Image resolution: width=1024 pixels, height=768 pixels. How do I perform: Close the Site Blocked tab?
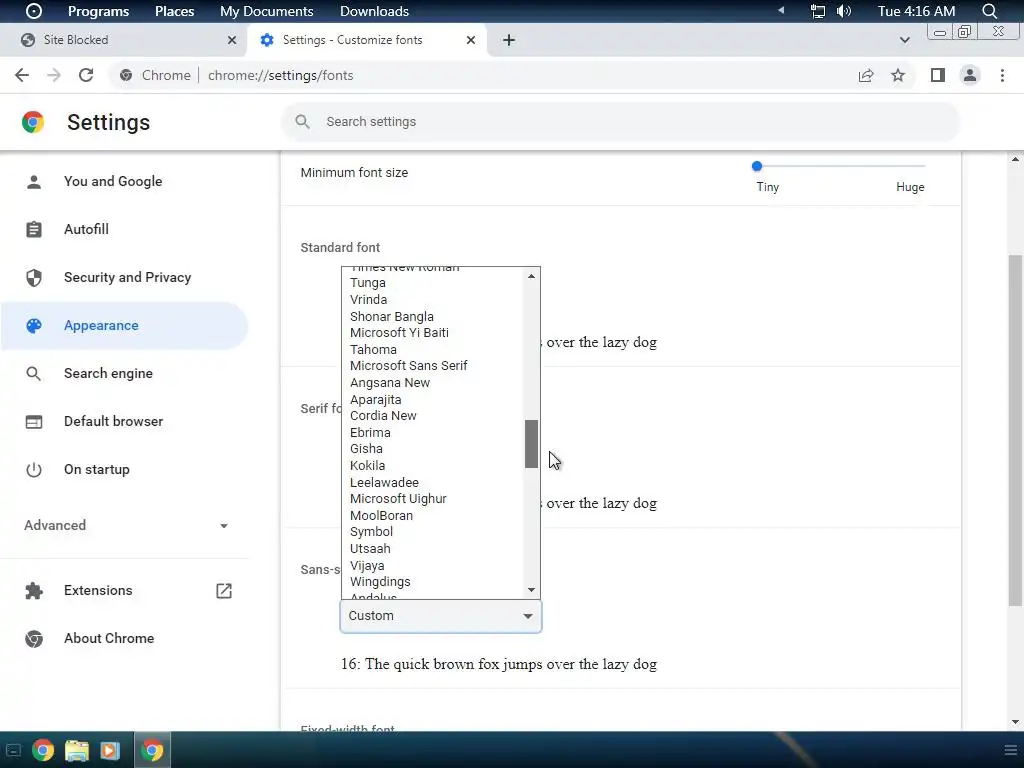[232, 40]
